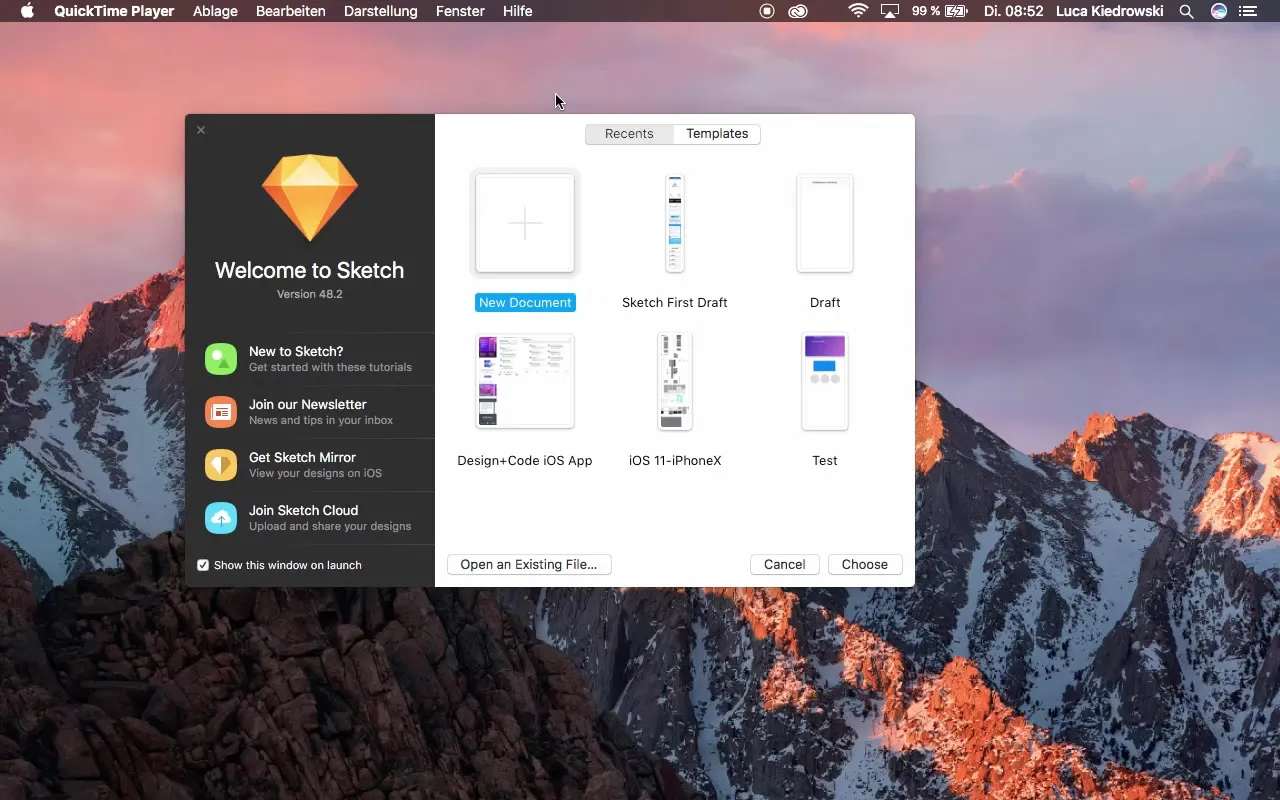The width and height of the screenshot is (1280, 800).
Task: Select the iOS 11-iPhoneX thumbnail
Action: [675, 381]
